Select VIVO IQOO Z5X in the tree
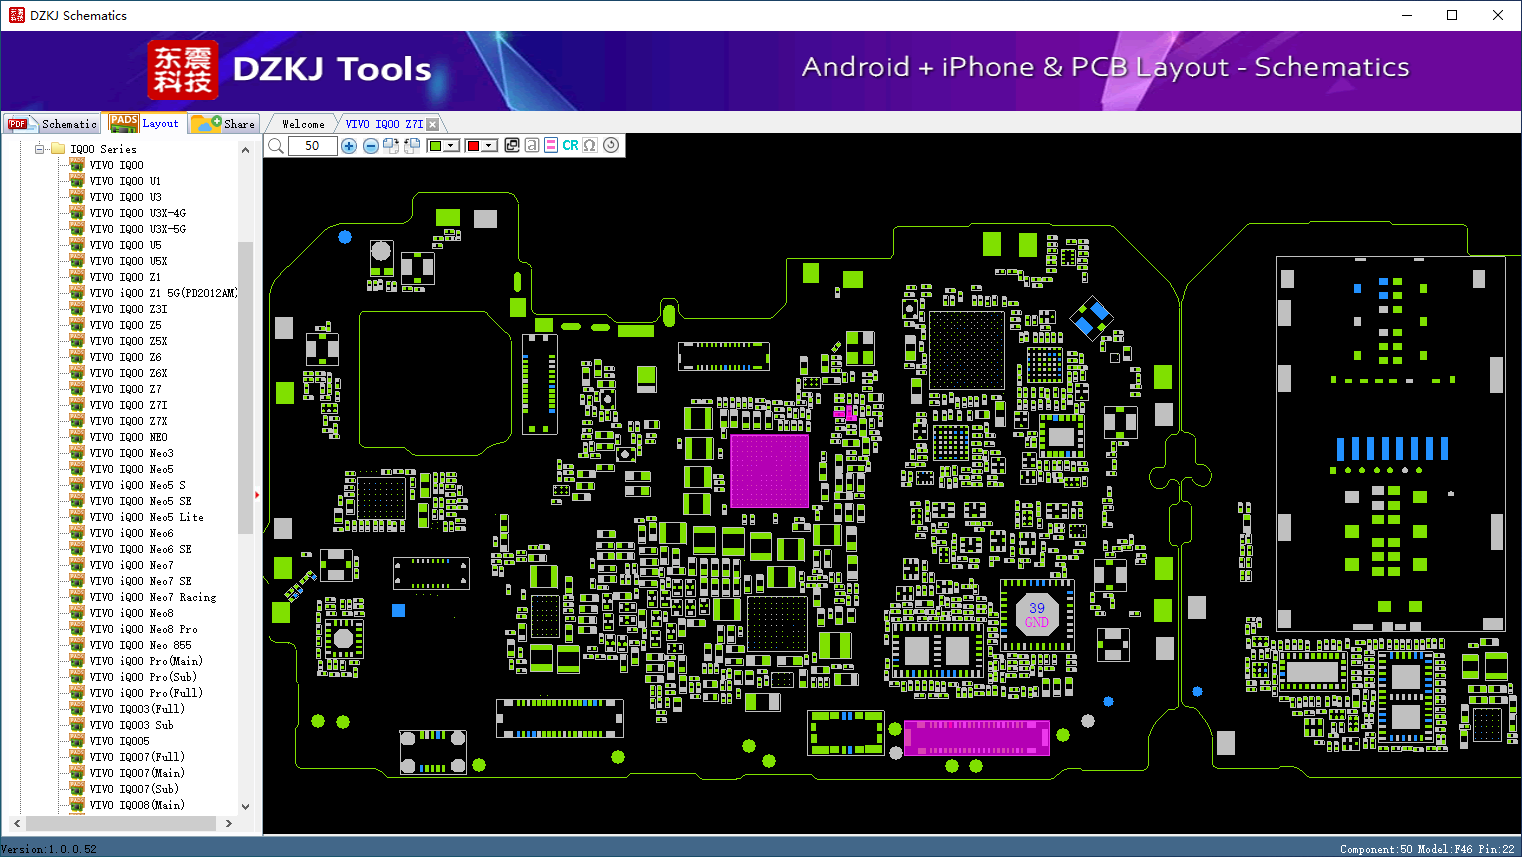1522x857 pixels. coord(128,341)
